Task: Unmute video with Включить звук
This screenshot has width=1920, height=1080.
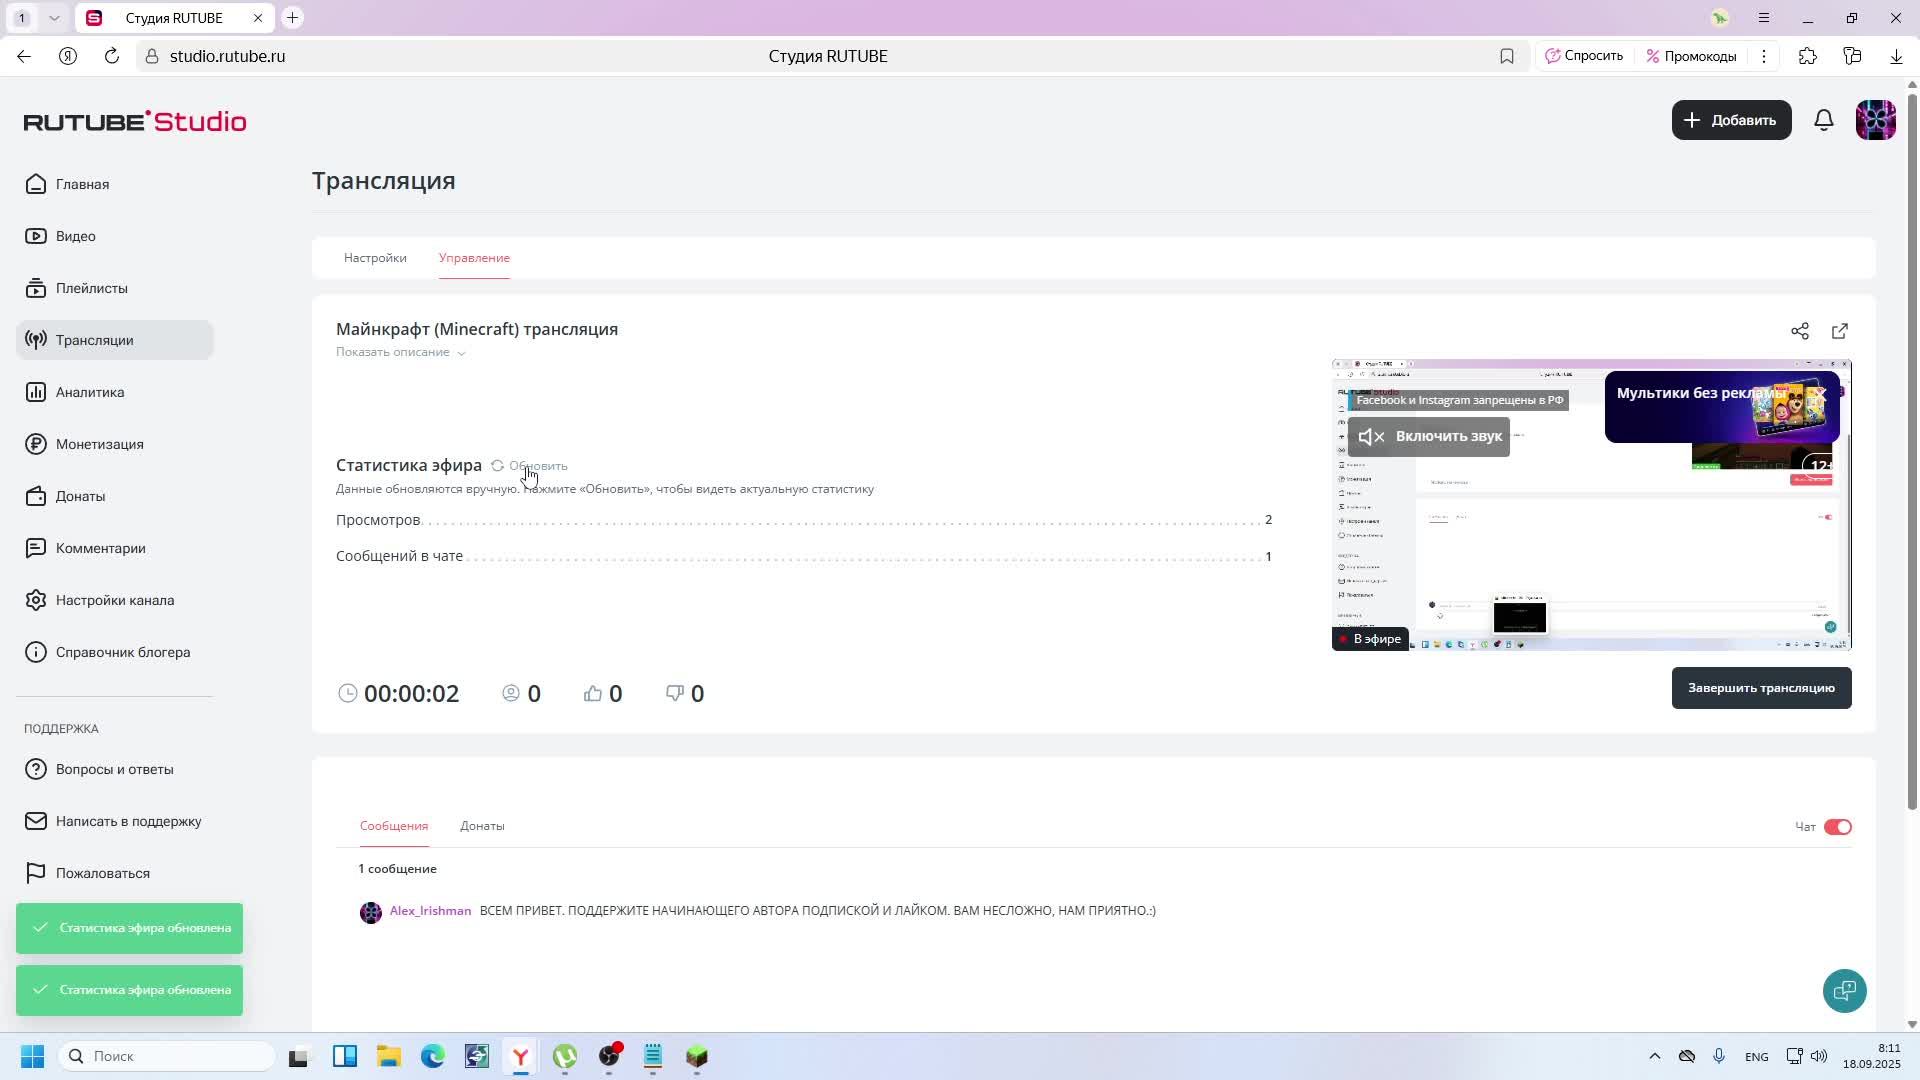Action: tap(1429, 437)
